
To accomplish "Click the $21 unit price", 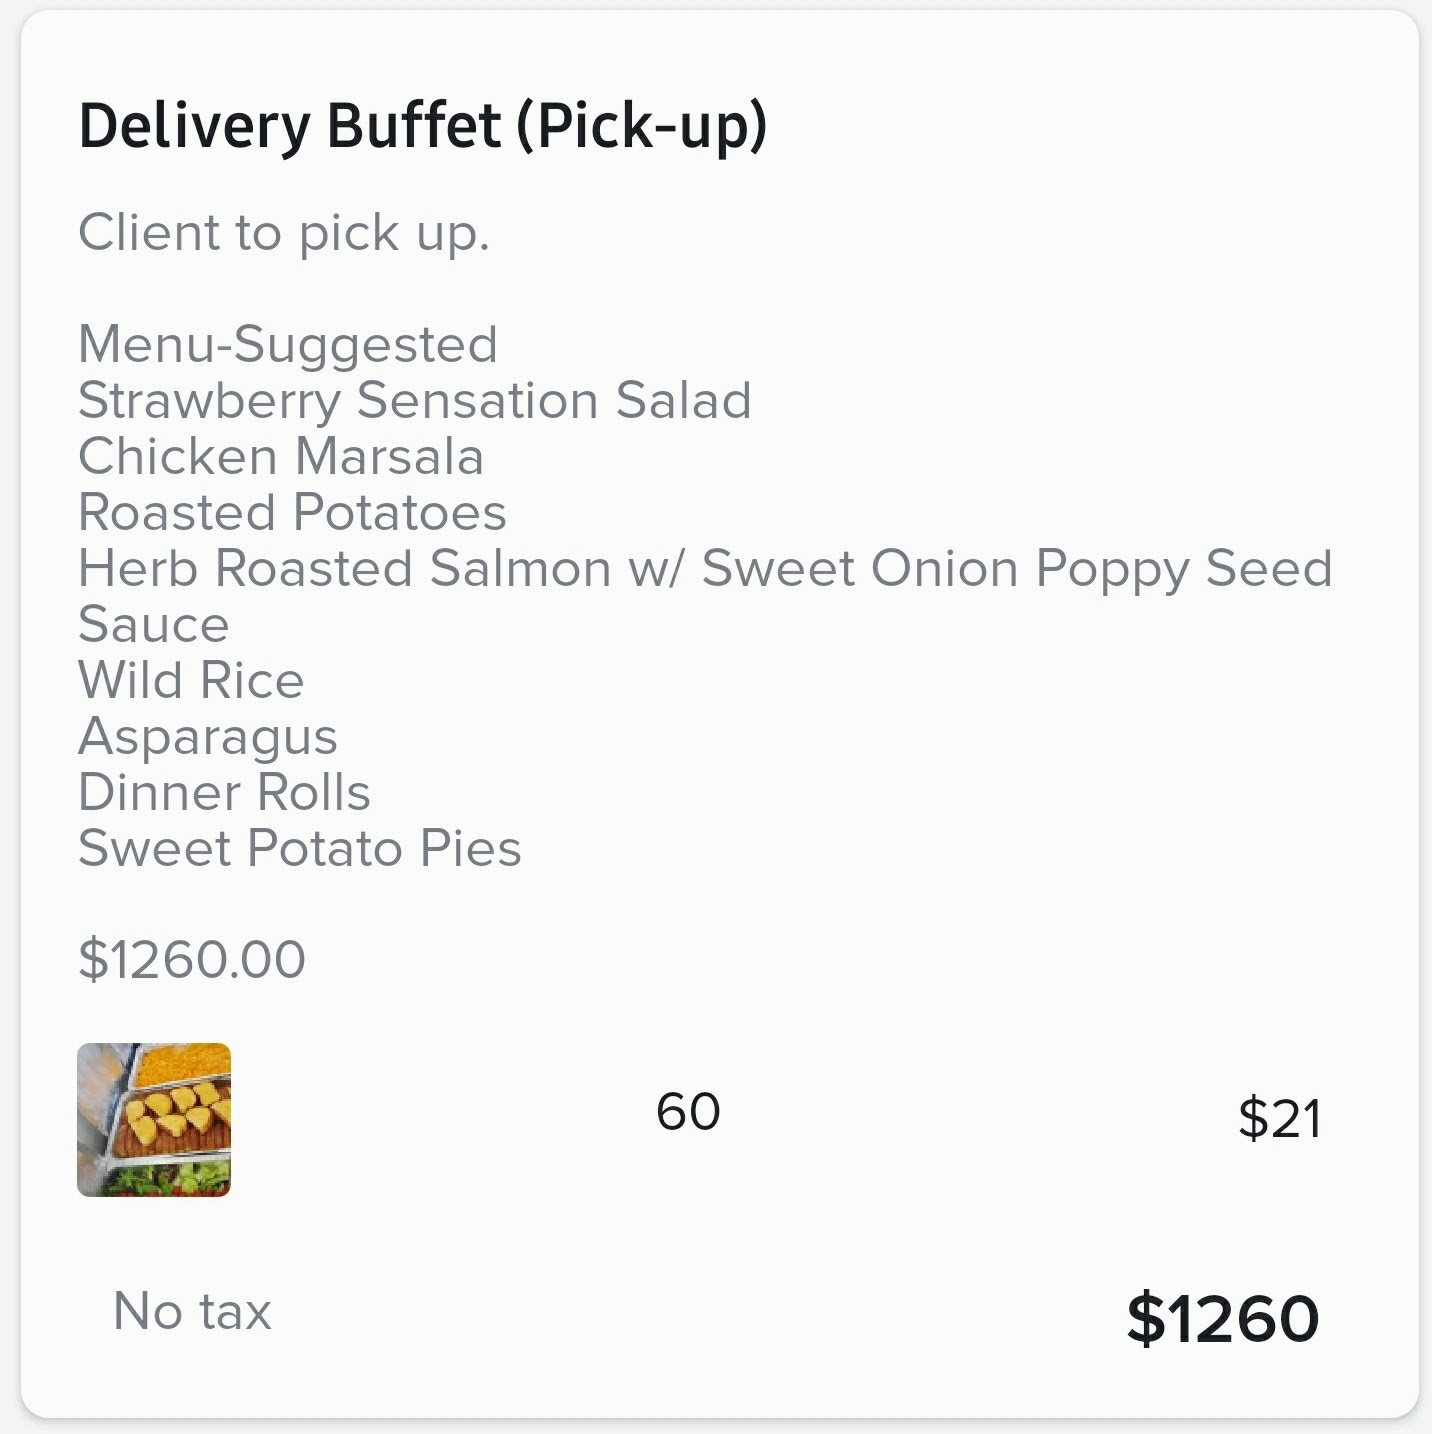I will pyautogui.click(x=1279, y=1118).
